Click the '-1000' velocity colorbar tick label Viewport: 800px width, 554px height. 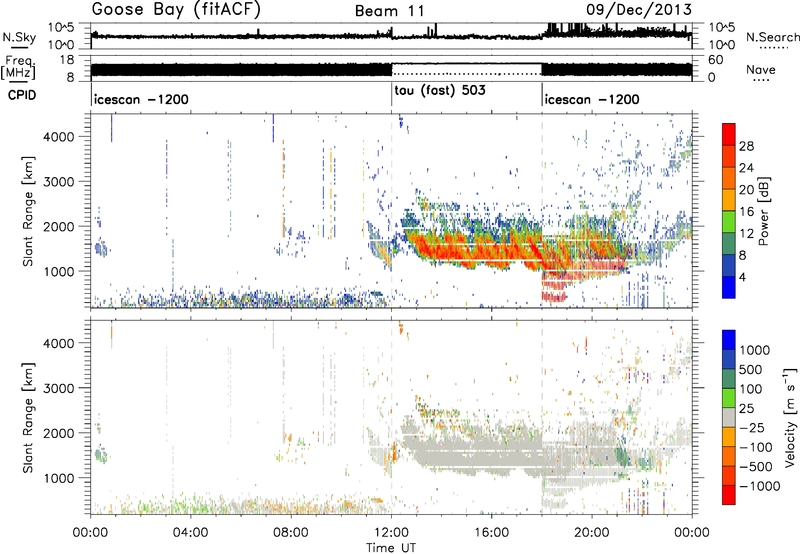(759, 486)
